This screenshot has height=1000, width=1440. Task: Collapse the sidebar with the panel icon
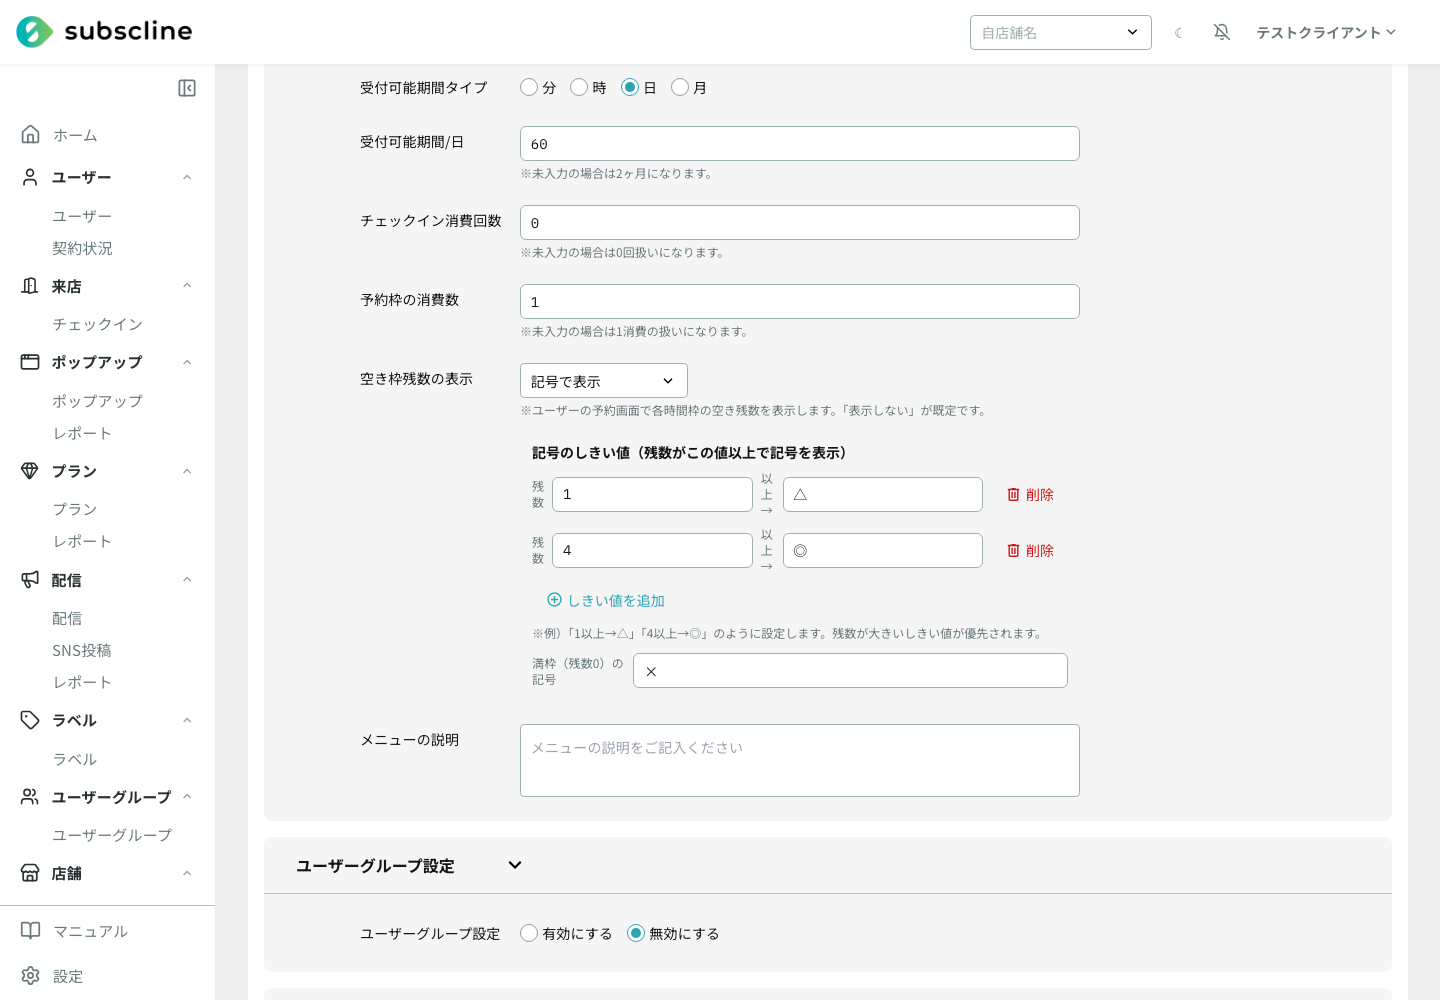[187, 88]
